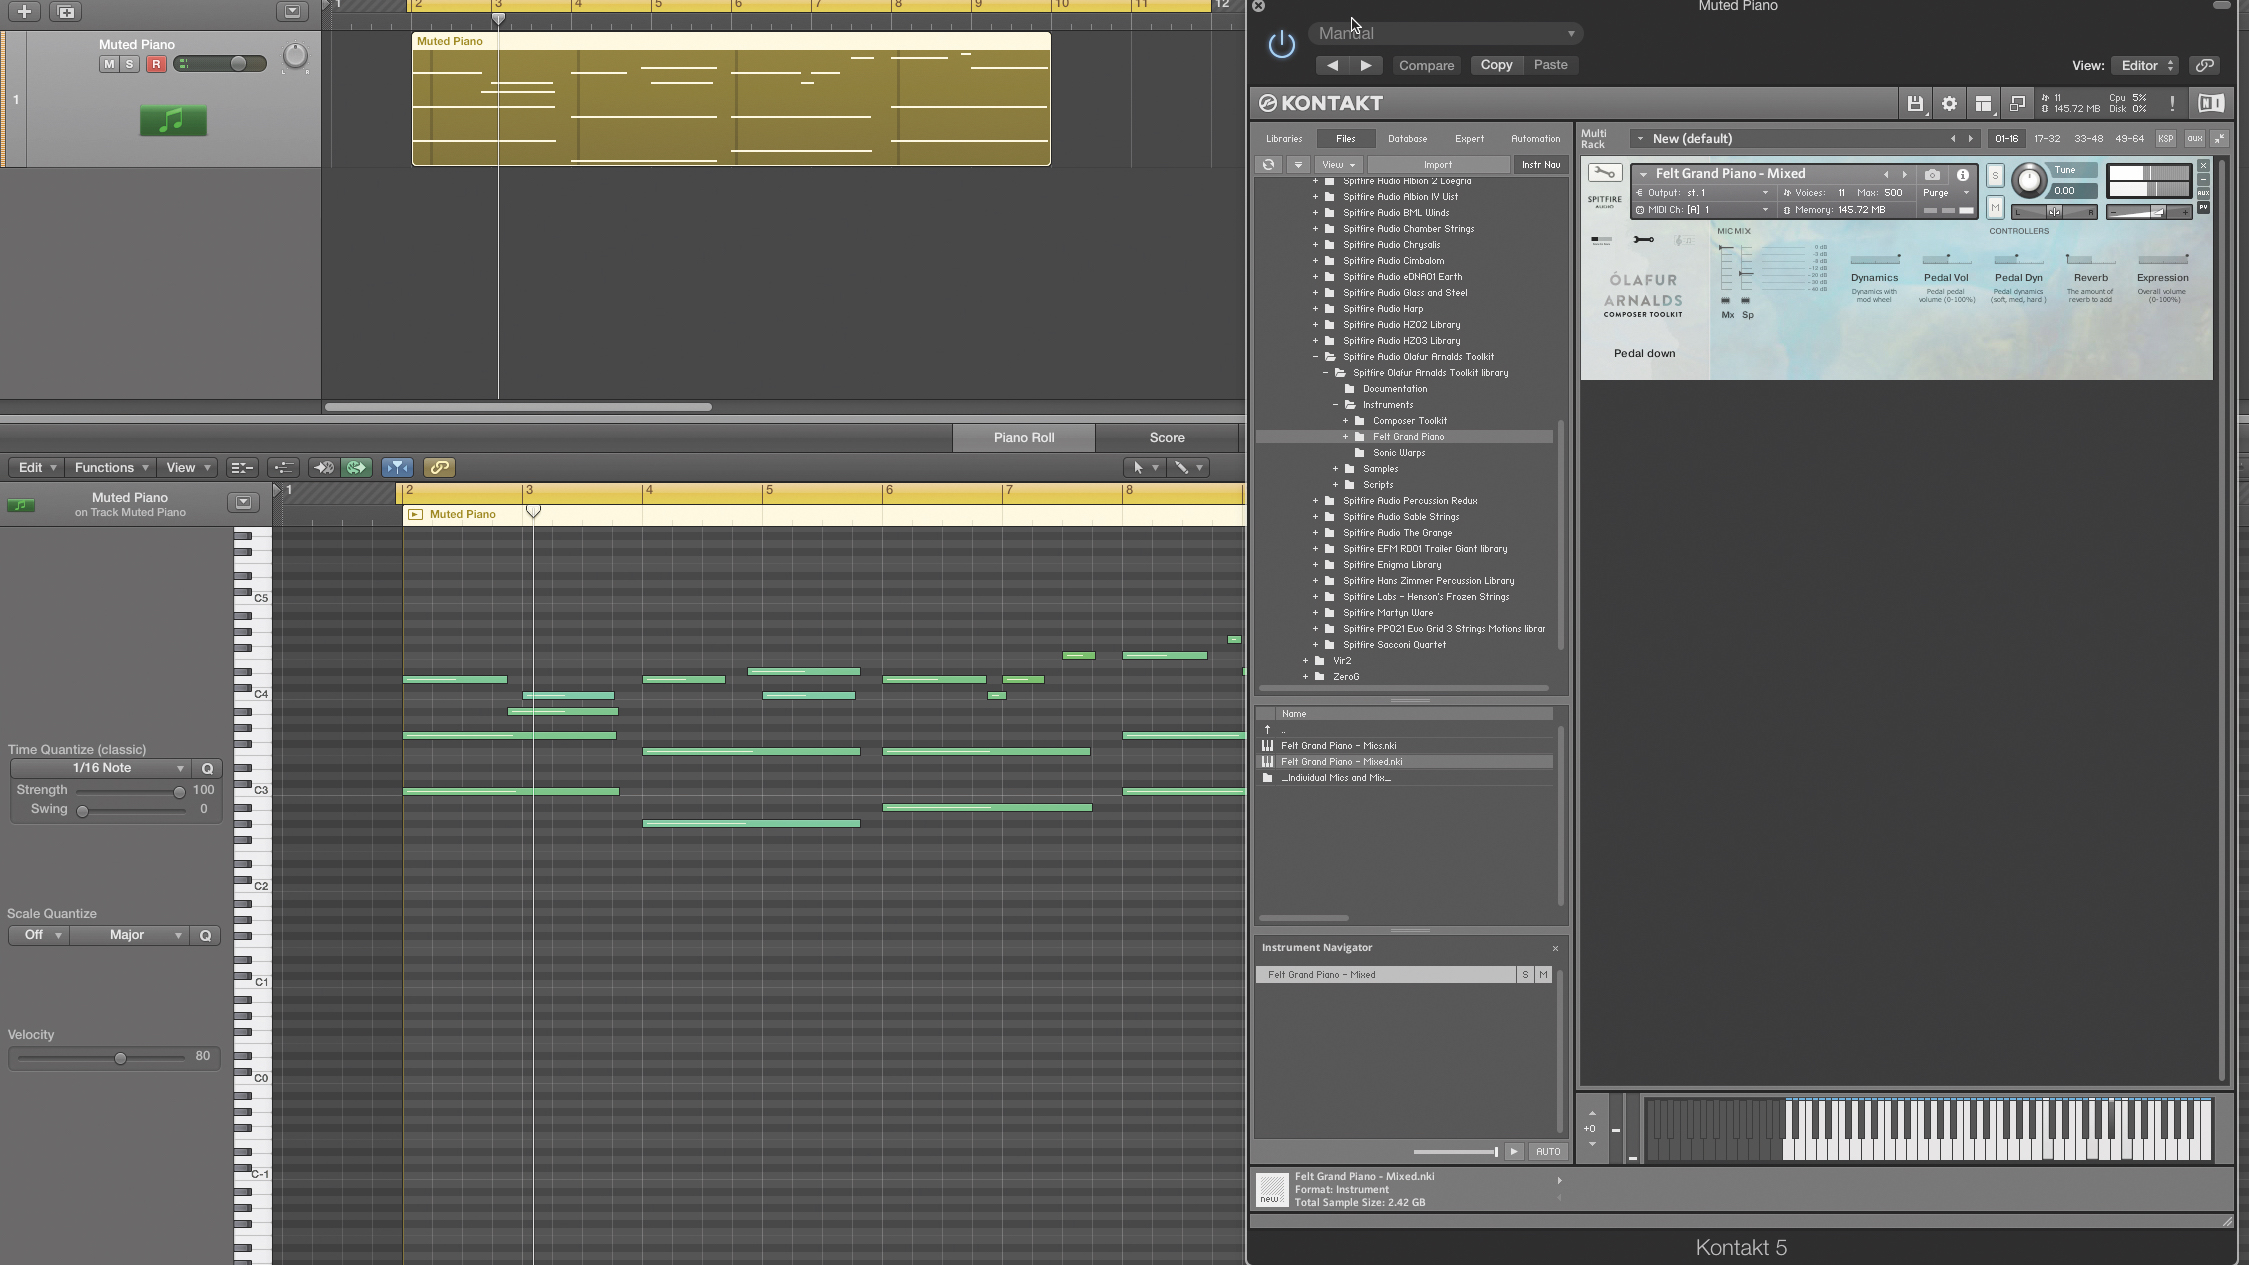Toggle the Instr Nav pane button

(x=1540, y=164)
